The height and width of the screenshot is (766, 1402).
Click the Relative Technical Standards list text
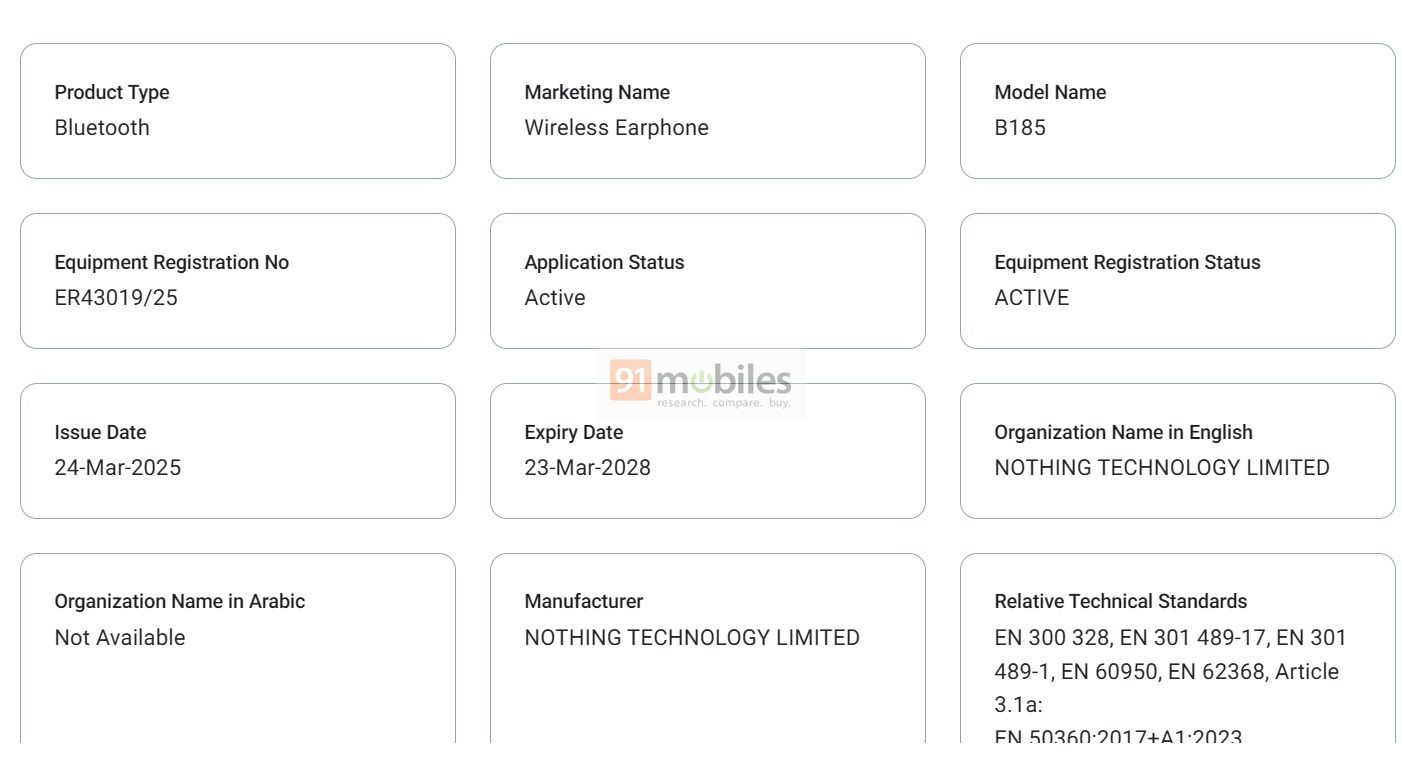(x=1171, y=688)
